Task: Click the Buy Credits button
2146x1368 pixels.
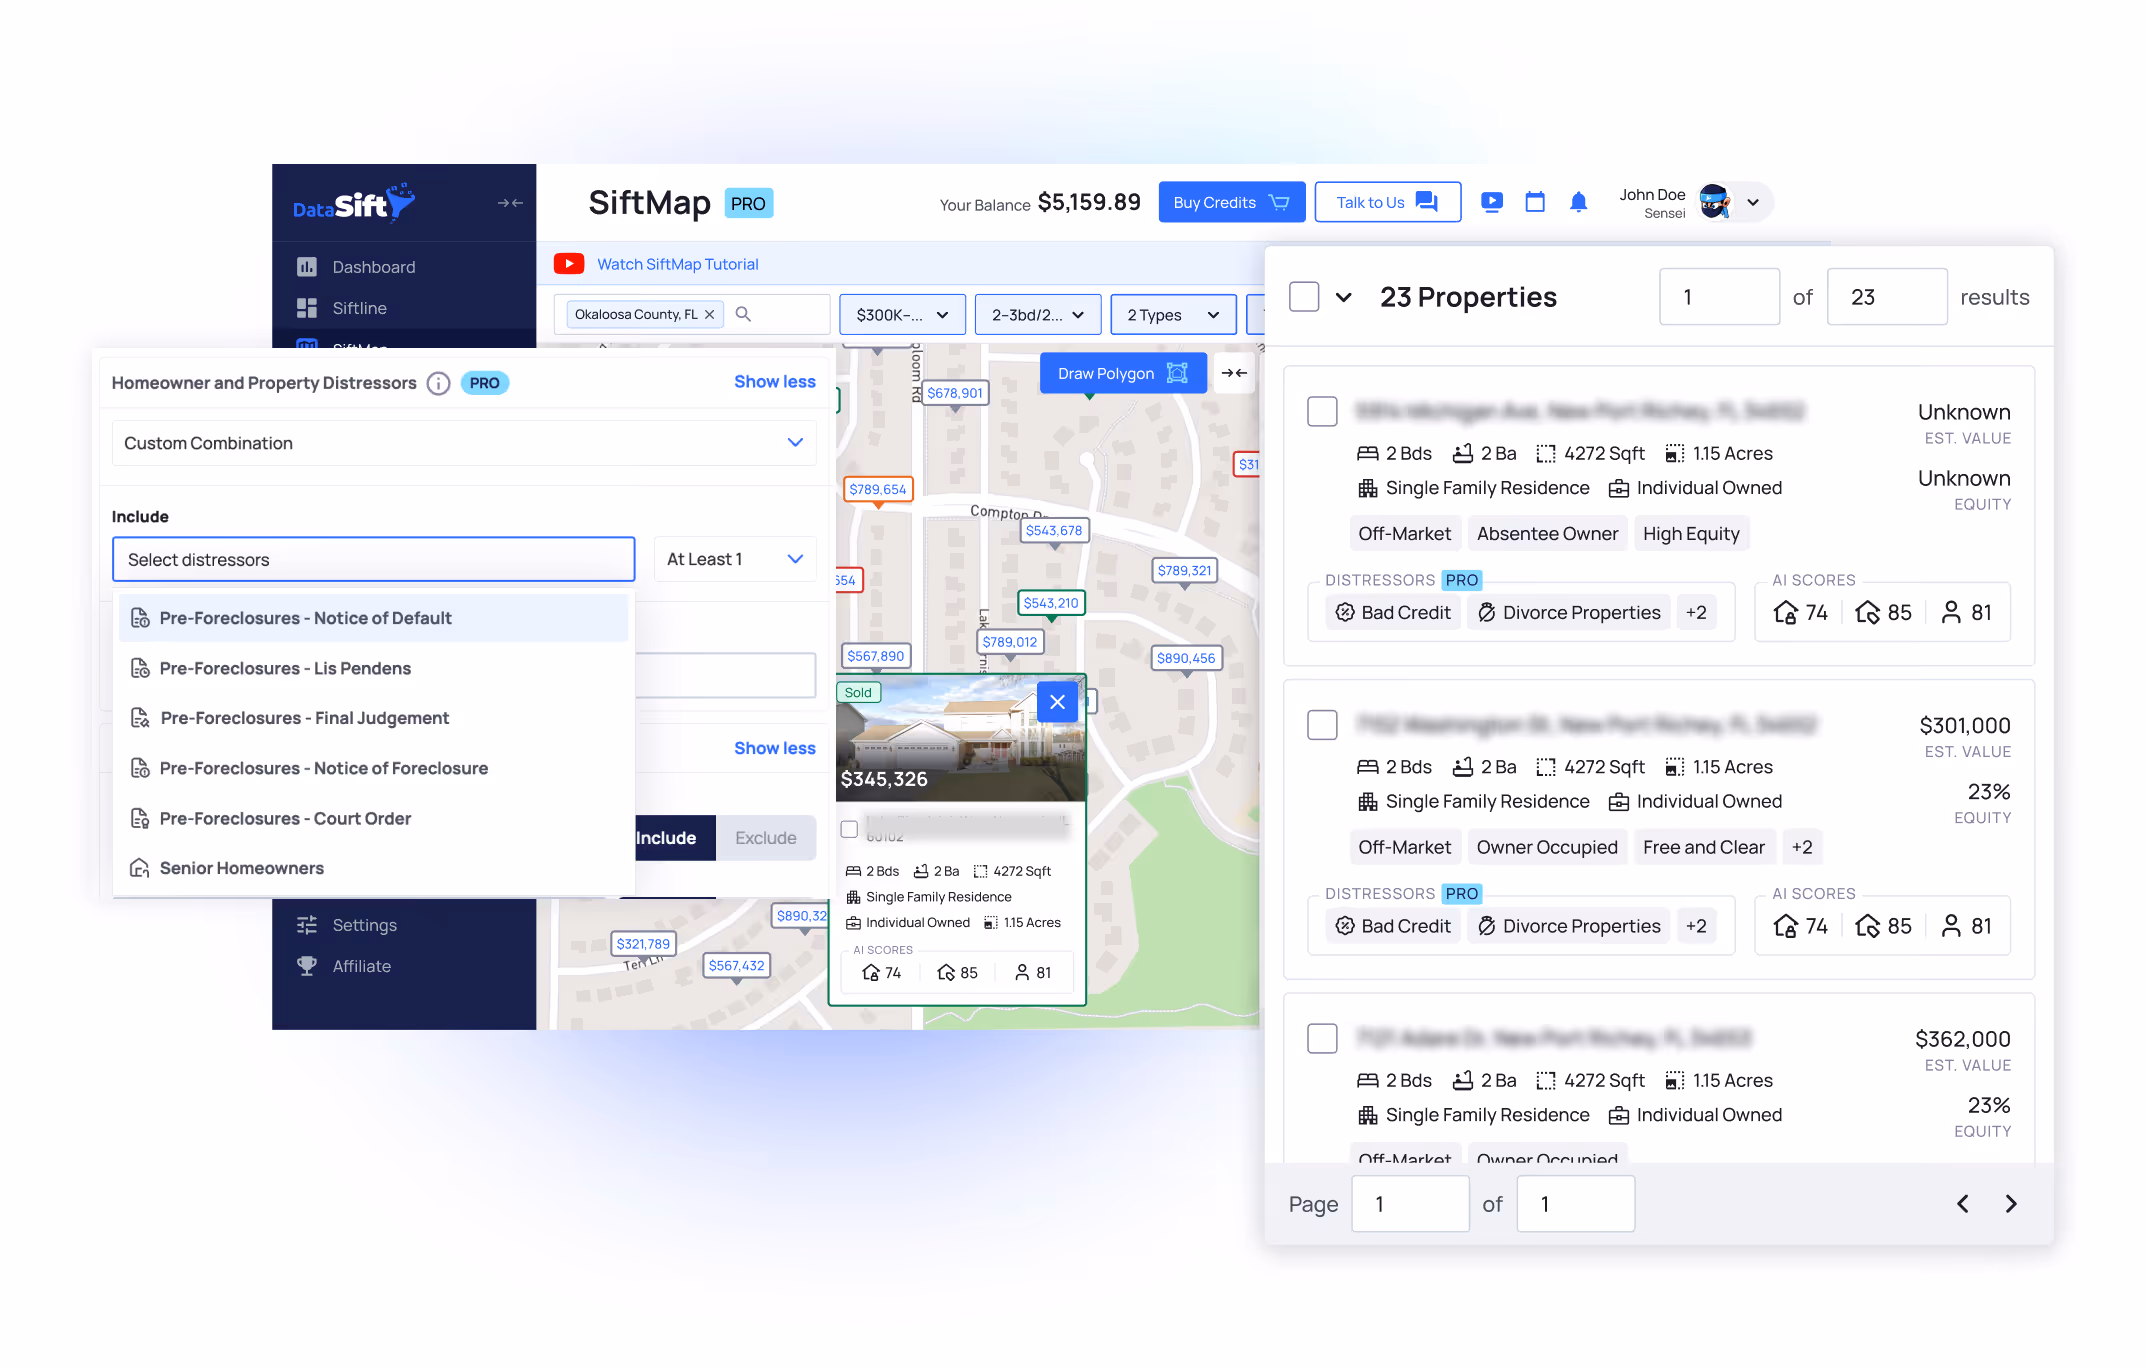Action: click(1231, 202)
